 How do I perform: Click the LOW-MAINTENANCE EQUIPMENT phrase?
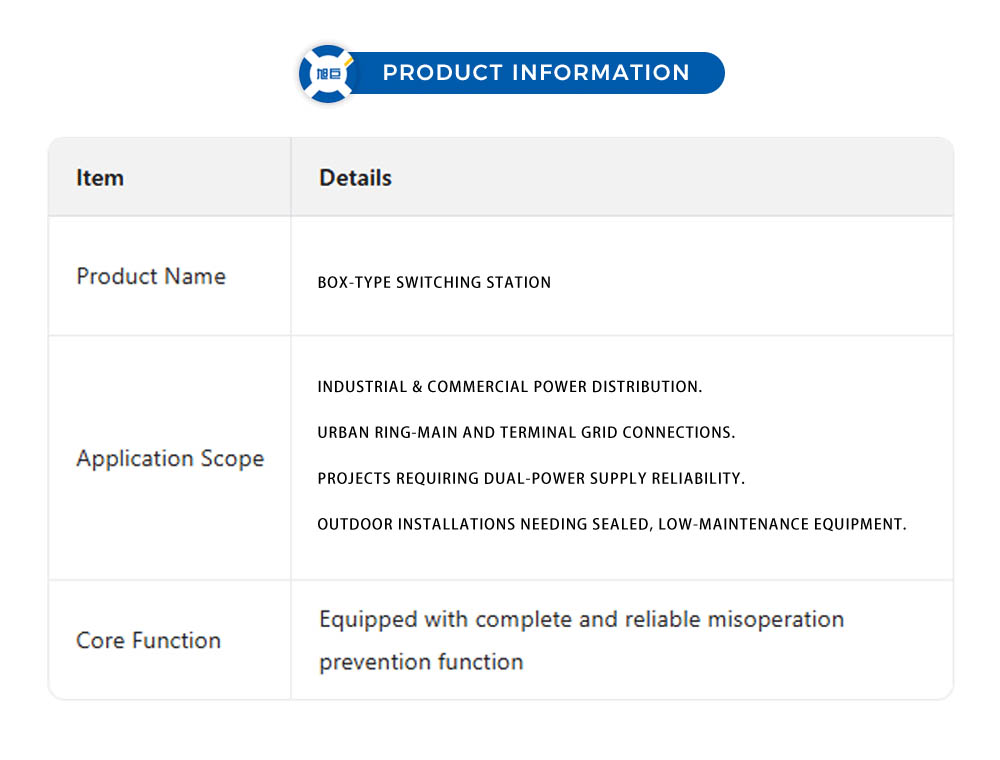click(x=782, y=525)
